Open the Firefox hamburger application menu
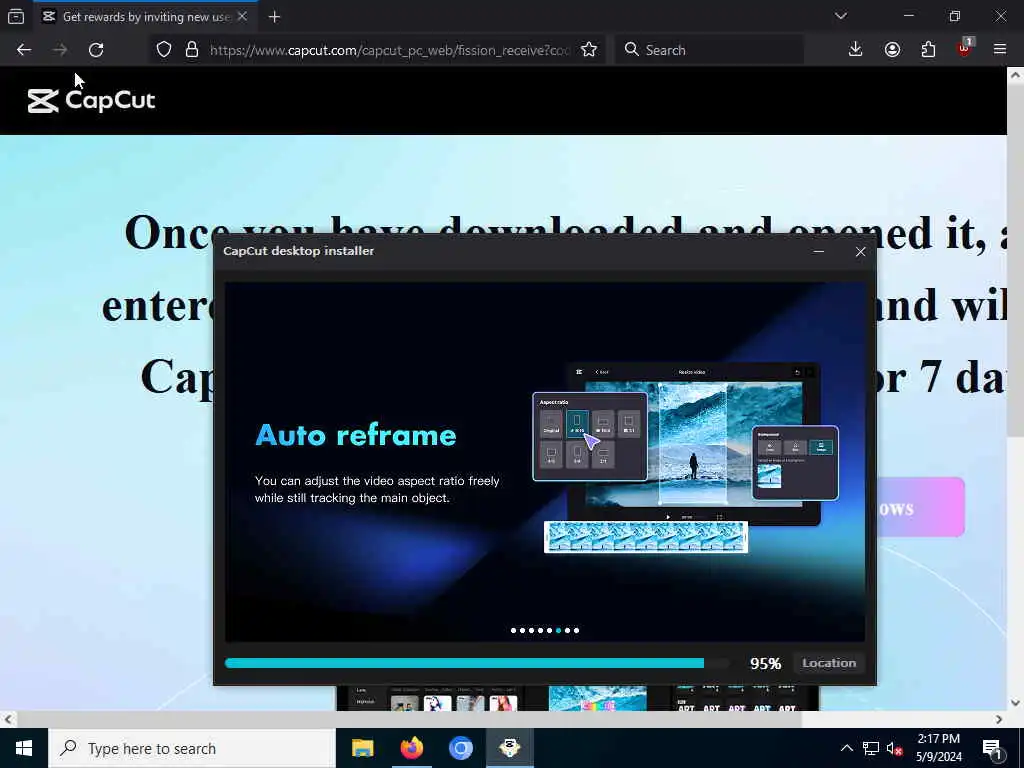 1000,50
